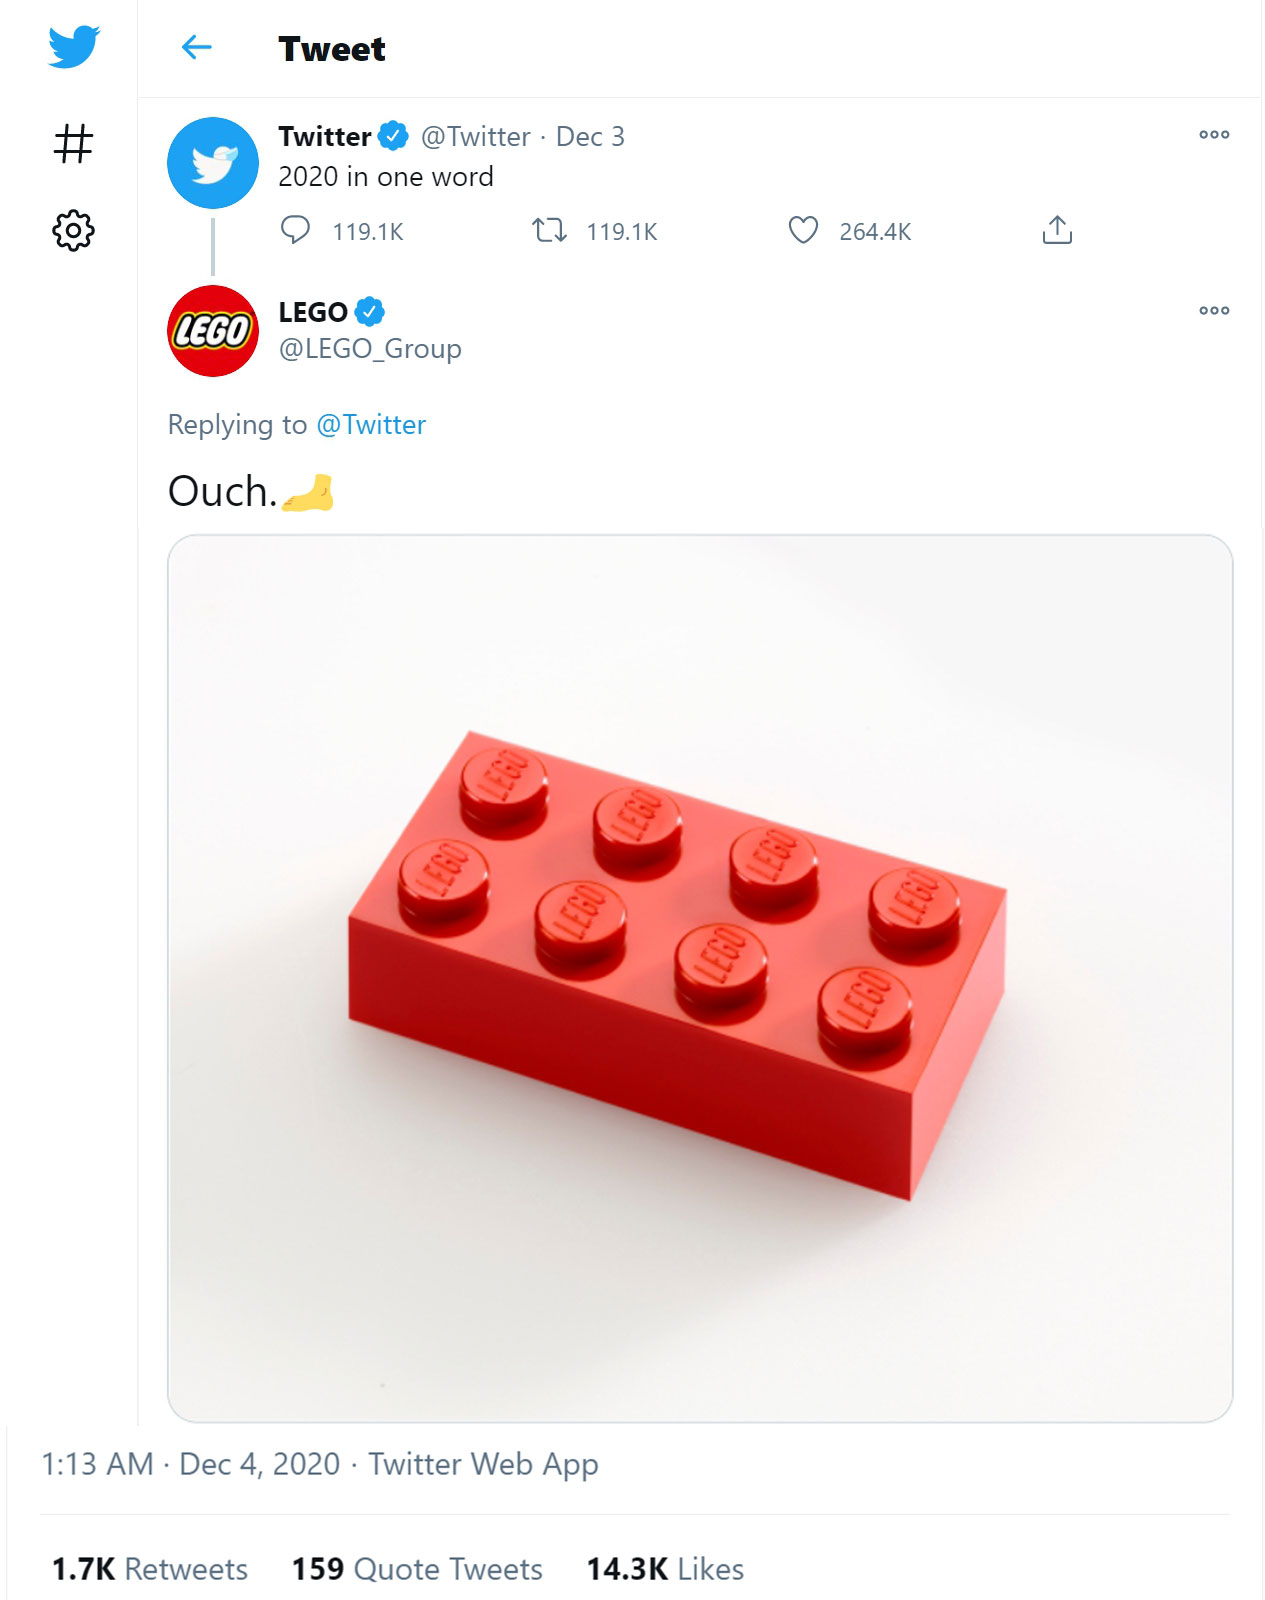Screen dimensions: 1265x1600
Task: Go back using the arrow icon
Action: pyautogui.click(x=197, y=47)
